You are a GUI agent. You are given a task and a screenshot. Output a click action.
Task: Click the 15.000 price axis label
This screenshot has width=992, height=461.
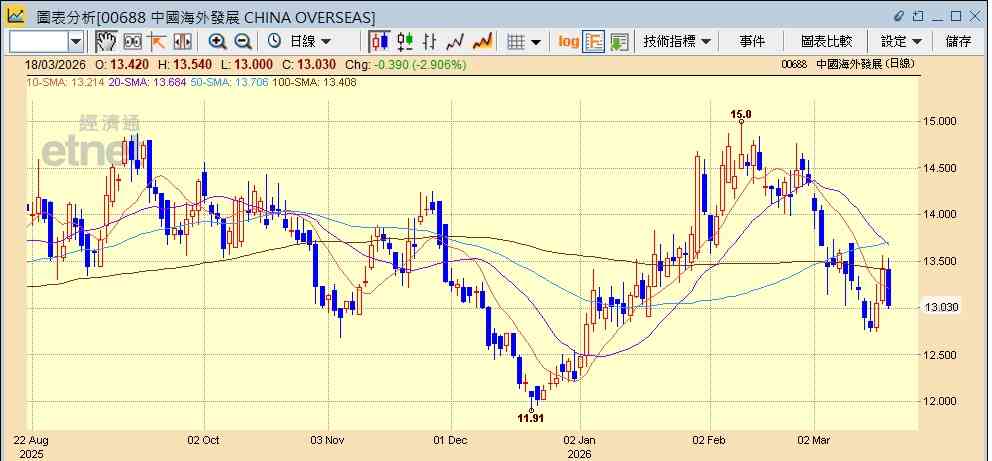click(940, 121)
